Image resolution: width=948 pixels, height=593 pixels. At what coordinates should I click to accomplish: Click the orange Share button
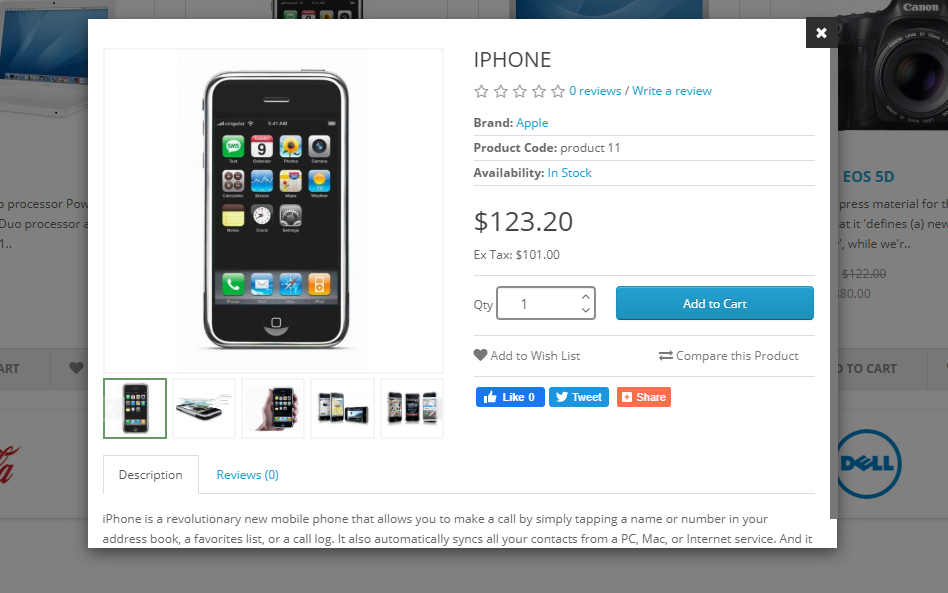(x=644, y=397)
